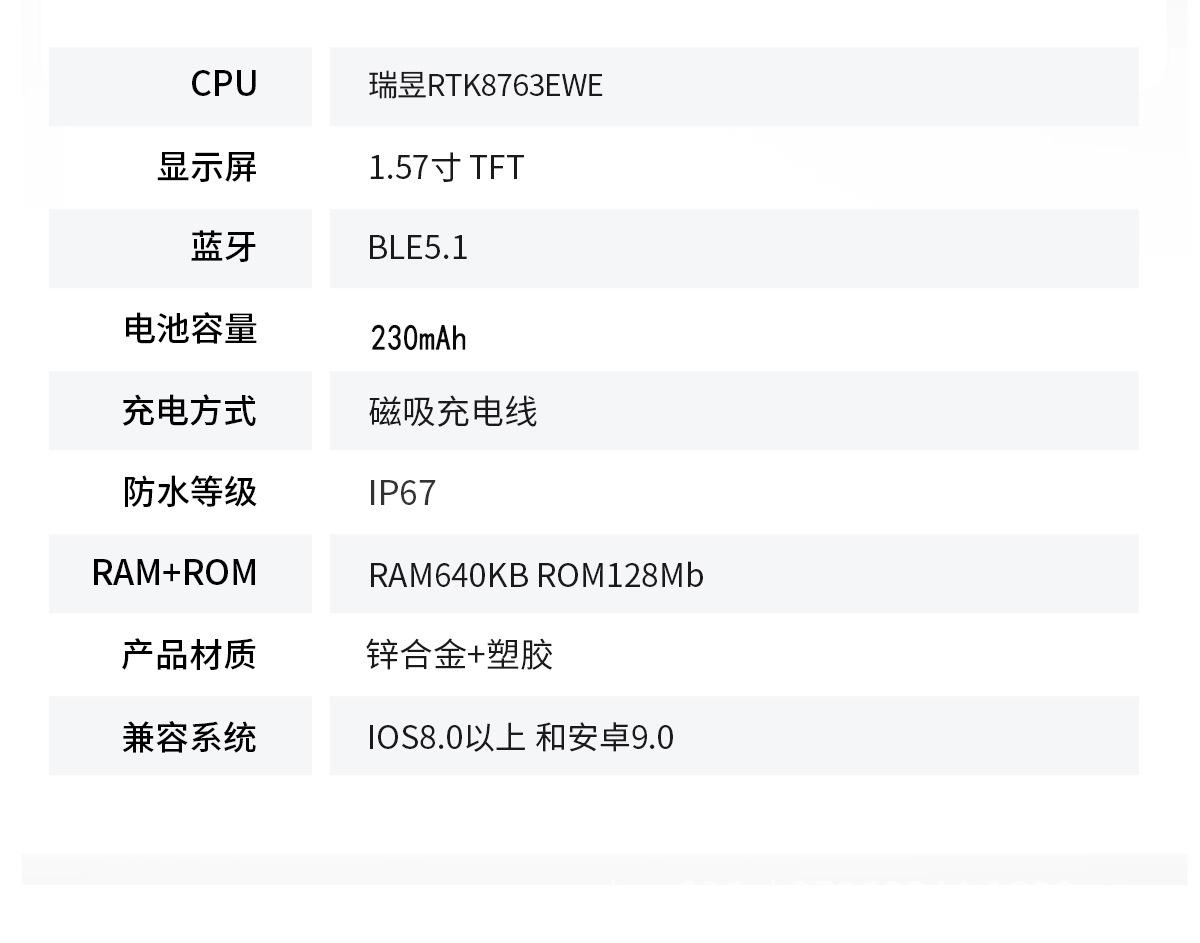Click the 电池容量 label
This screenshot has width=1200, height=943.
[190, 329]
